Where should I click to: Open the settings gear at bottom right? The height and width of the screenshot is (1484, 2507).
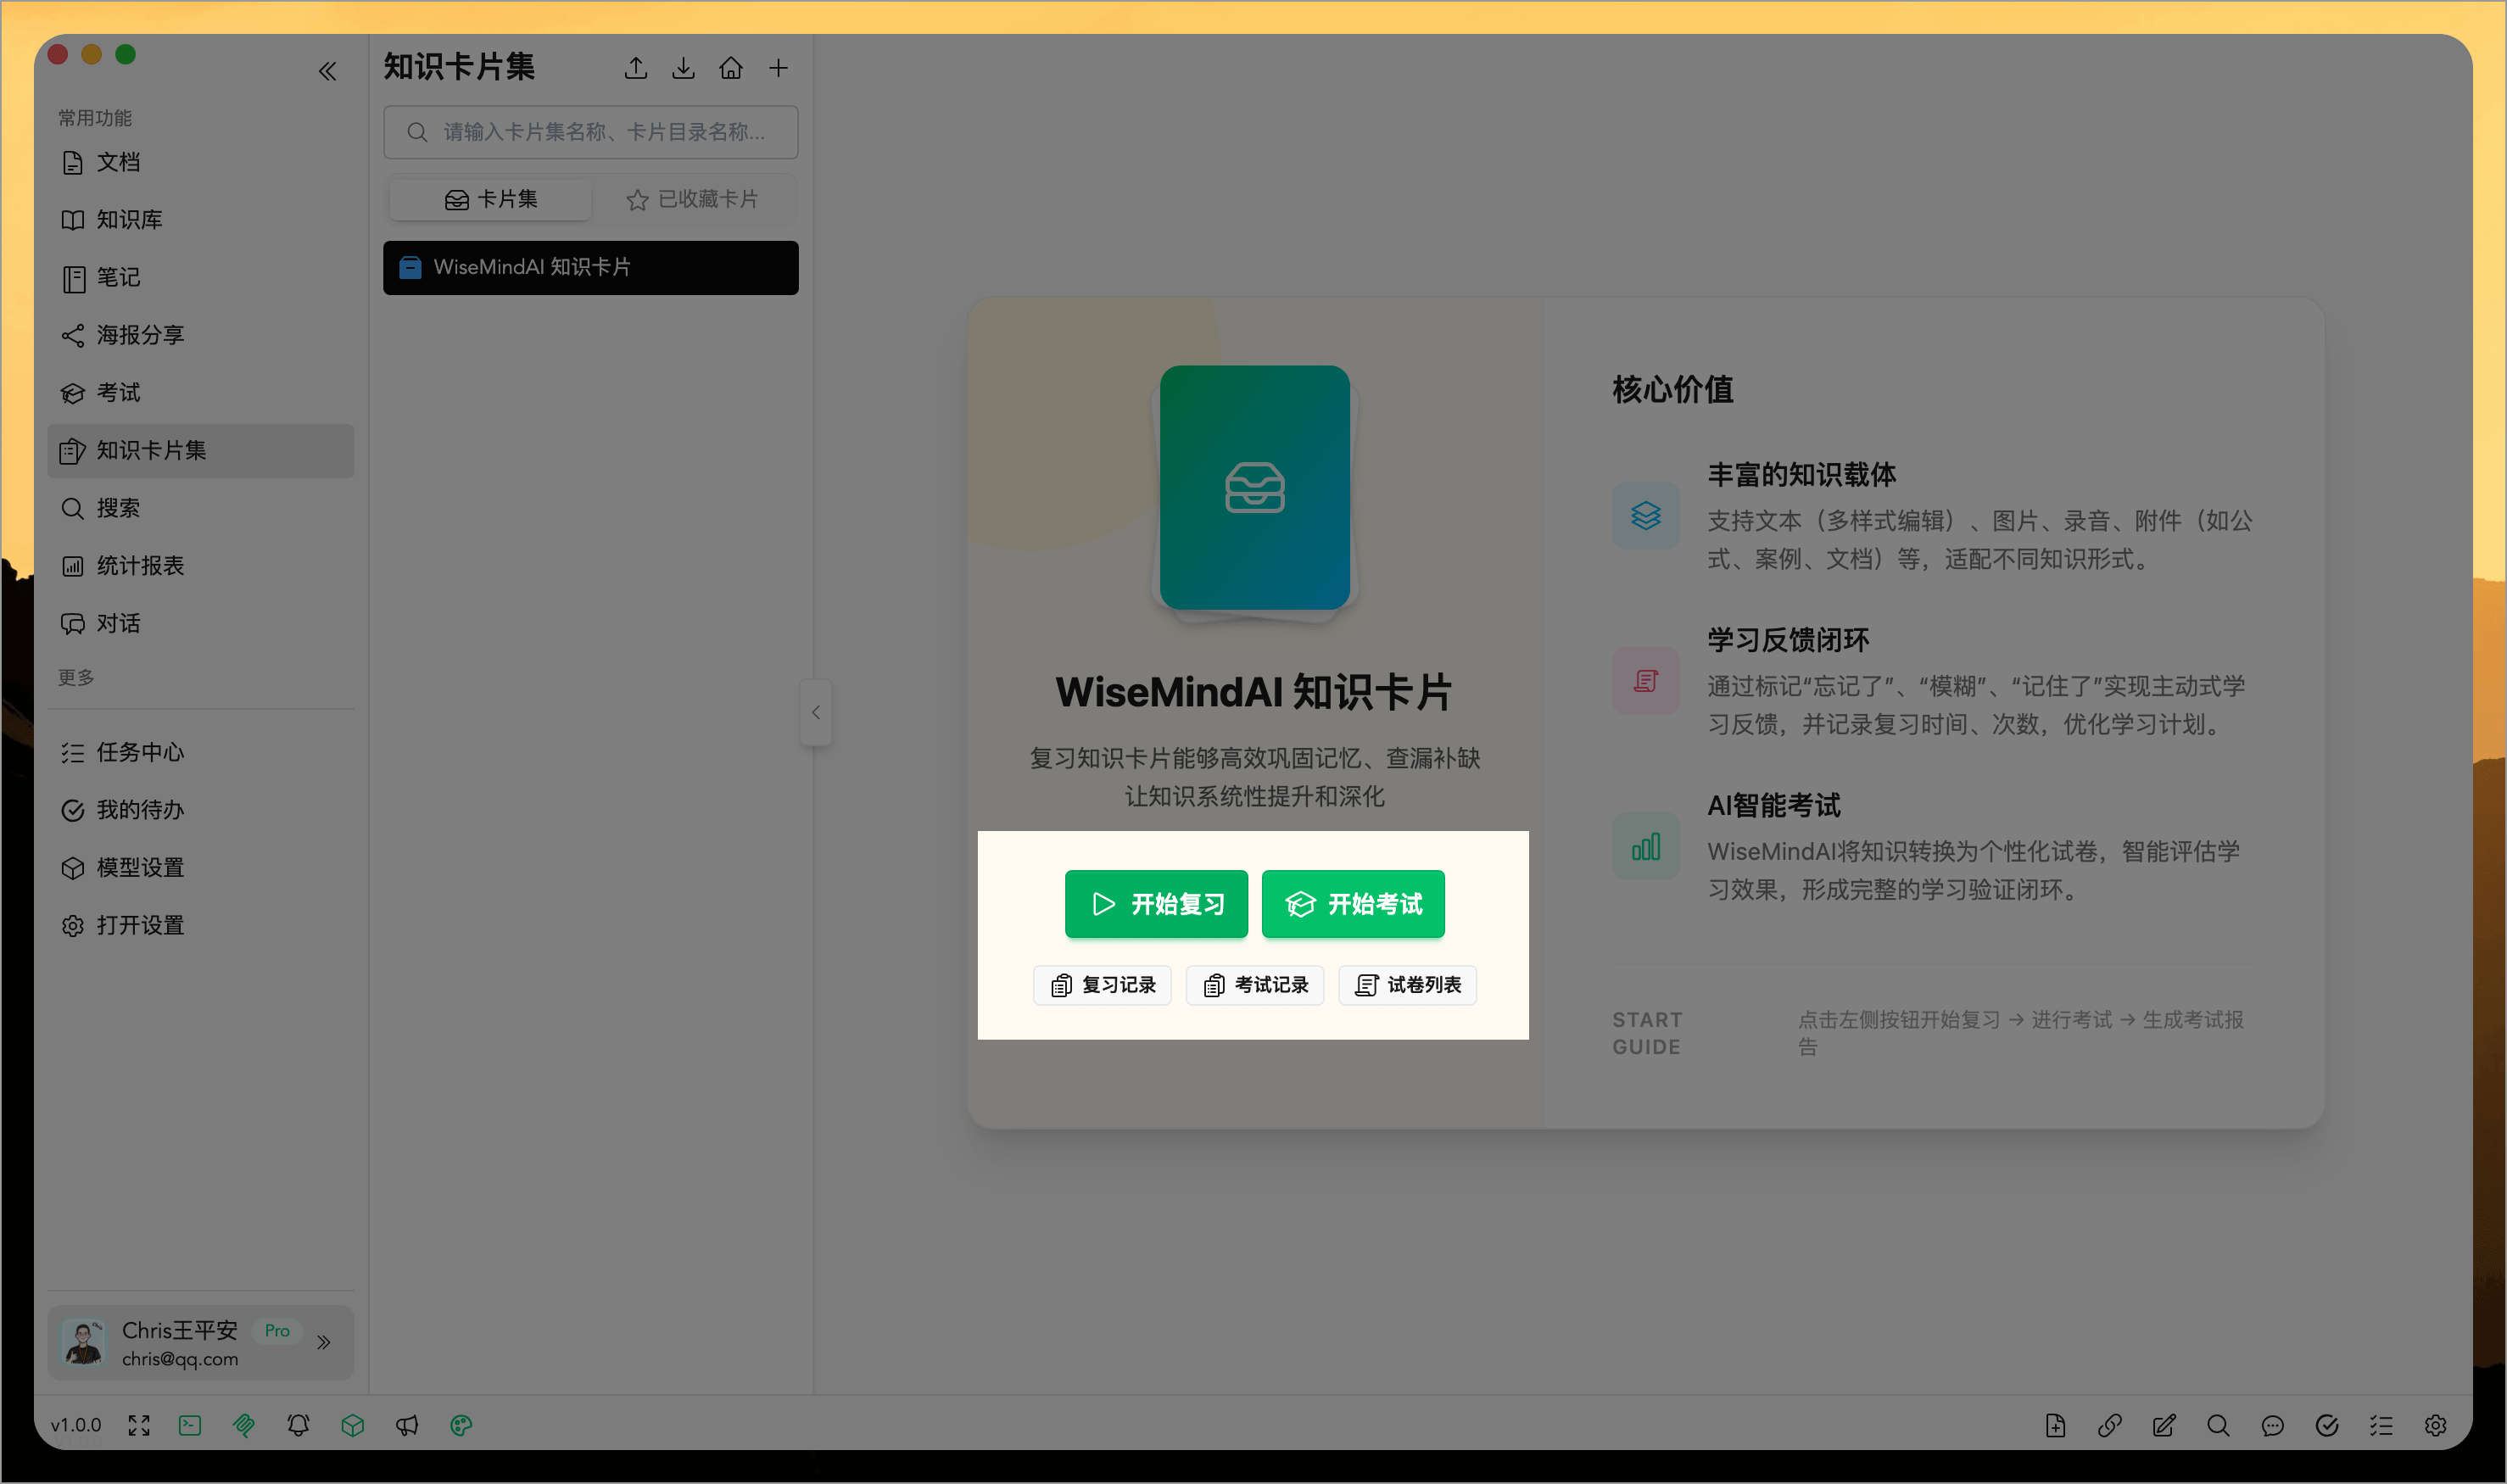(x=2436, y=1425)
